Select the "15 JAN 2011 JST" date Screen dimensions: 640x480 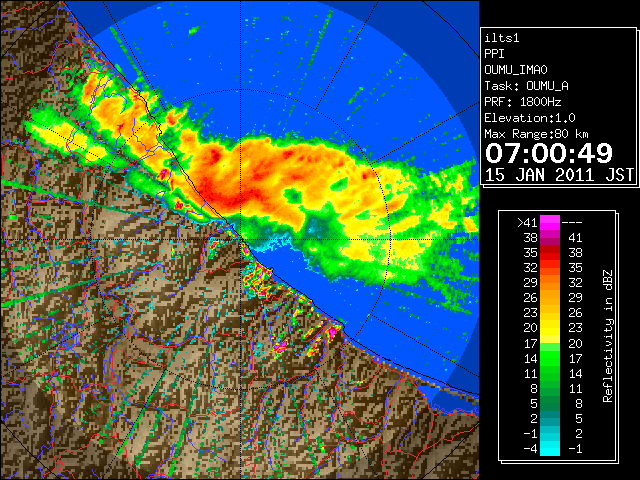559,175
